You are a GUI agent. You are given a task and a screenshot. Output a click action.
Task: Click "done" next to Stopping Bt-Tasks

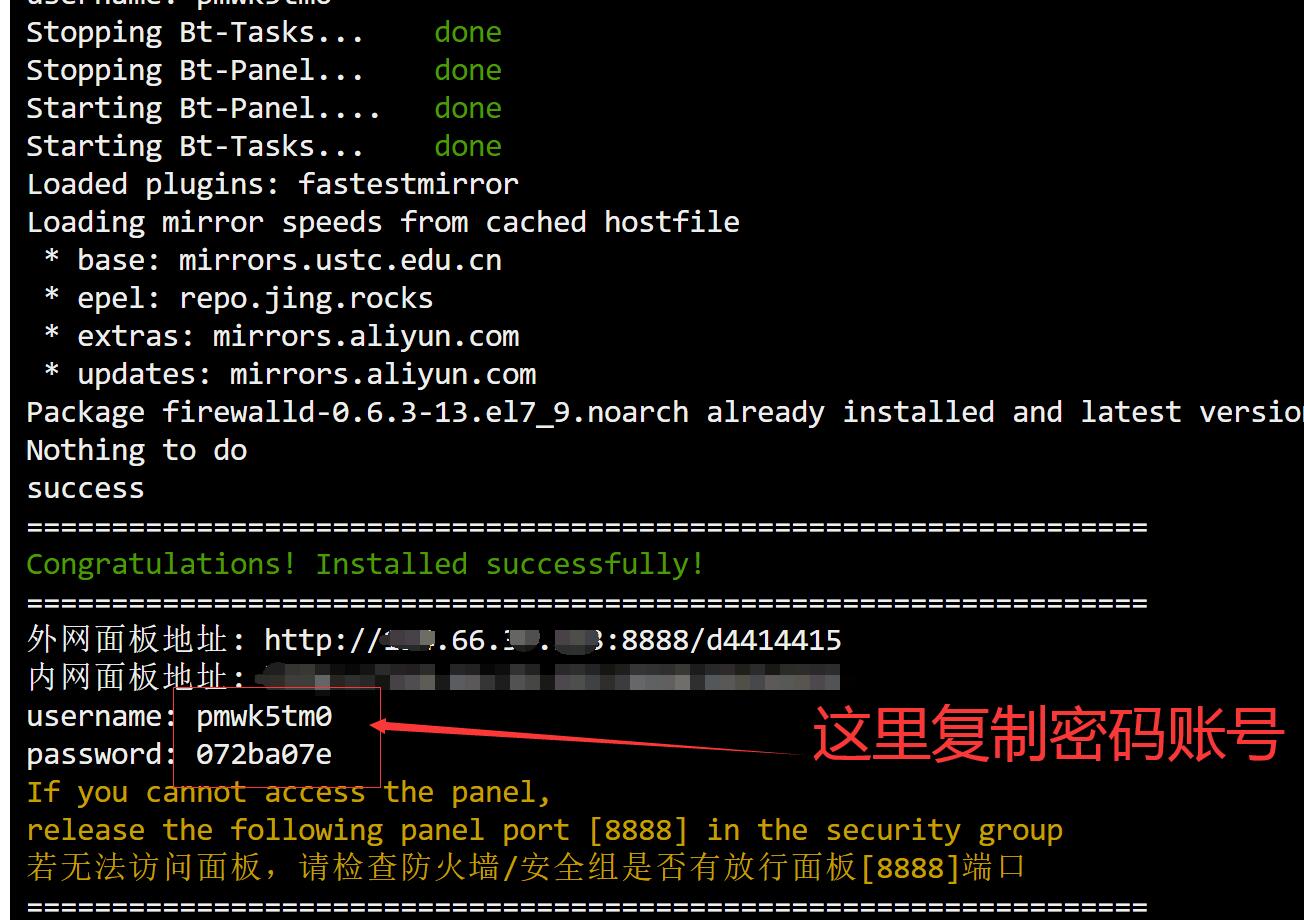467,32
